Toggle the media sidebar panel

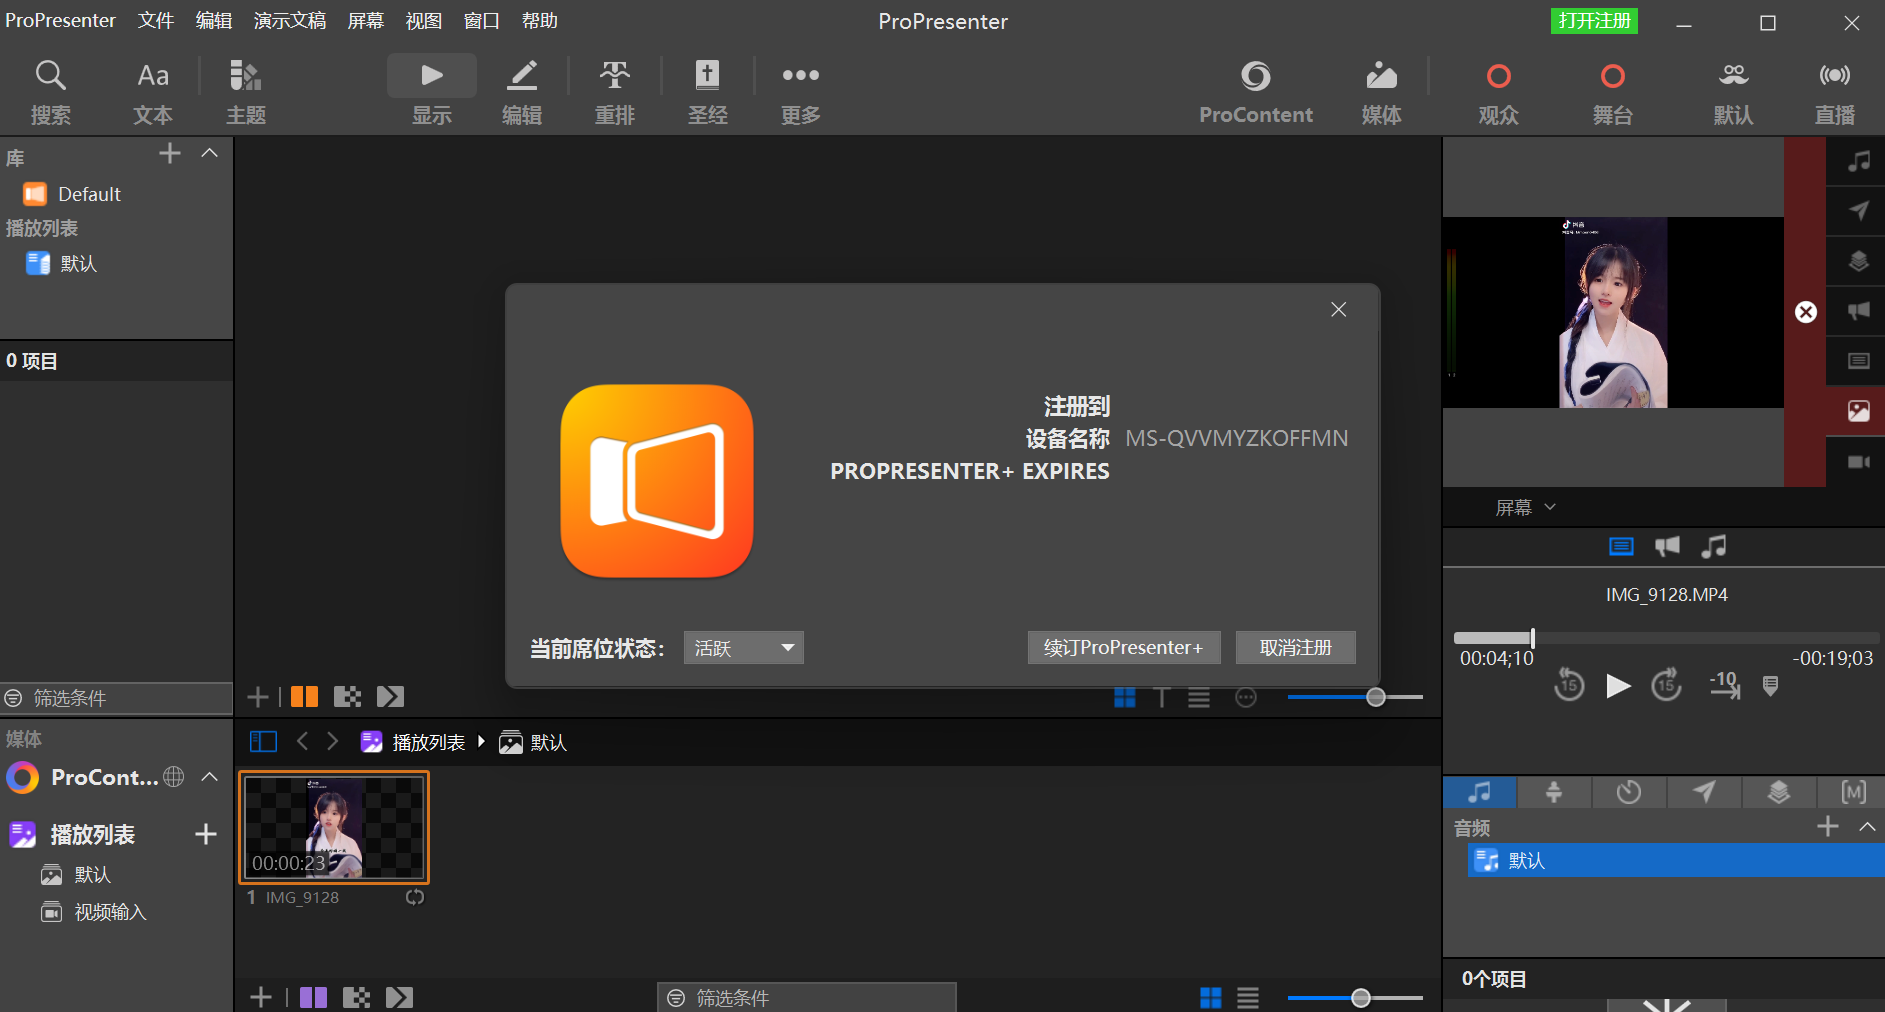(263, 741)
